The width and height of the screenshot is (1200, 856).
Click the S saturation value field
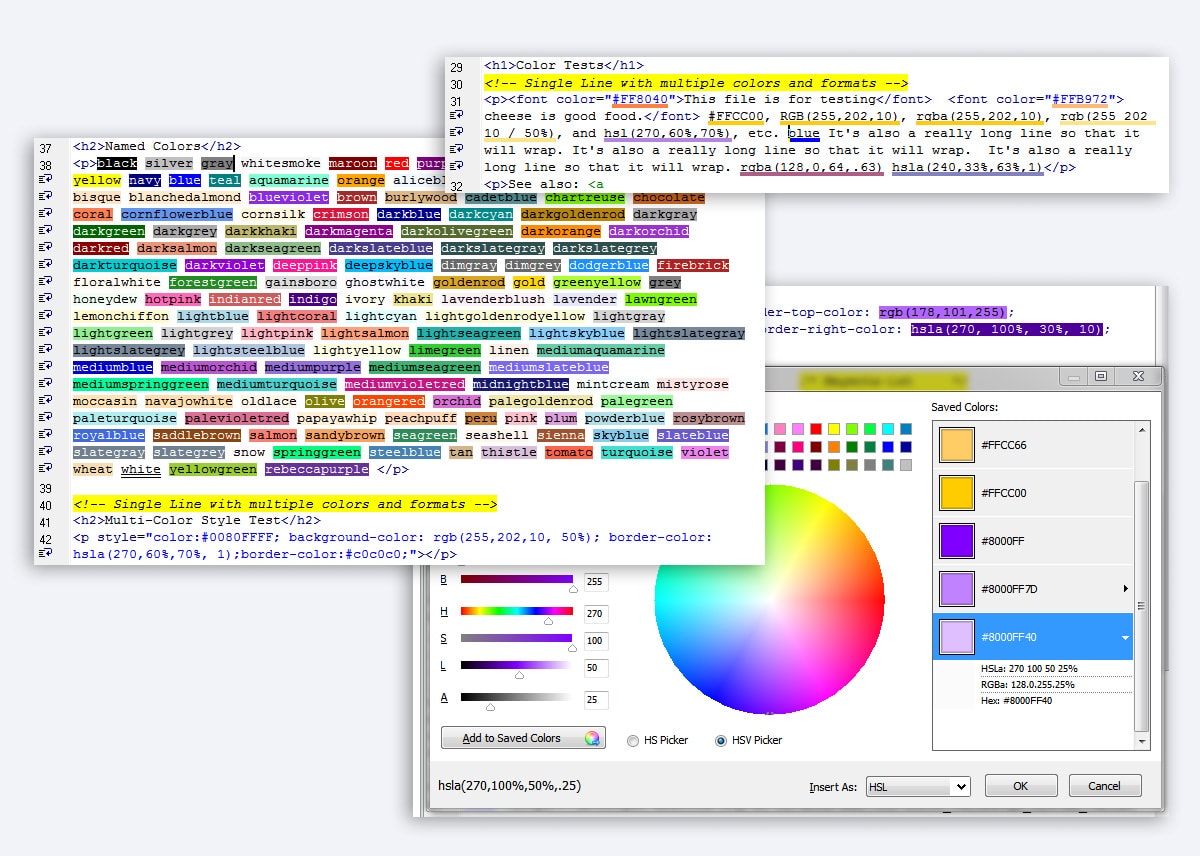tap(595, 641)
